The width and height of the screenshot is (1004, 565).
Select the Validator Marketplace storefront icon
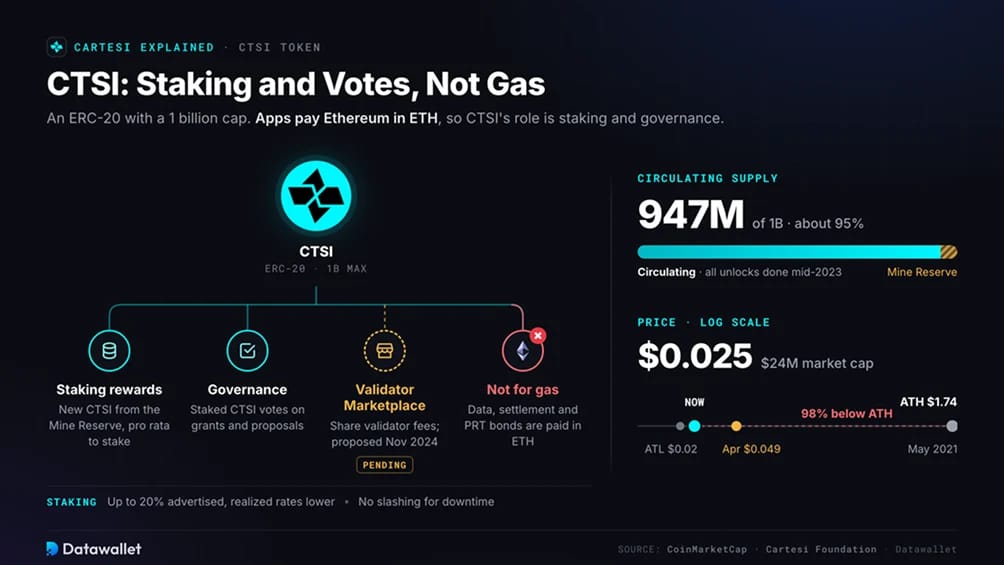385,350
